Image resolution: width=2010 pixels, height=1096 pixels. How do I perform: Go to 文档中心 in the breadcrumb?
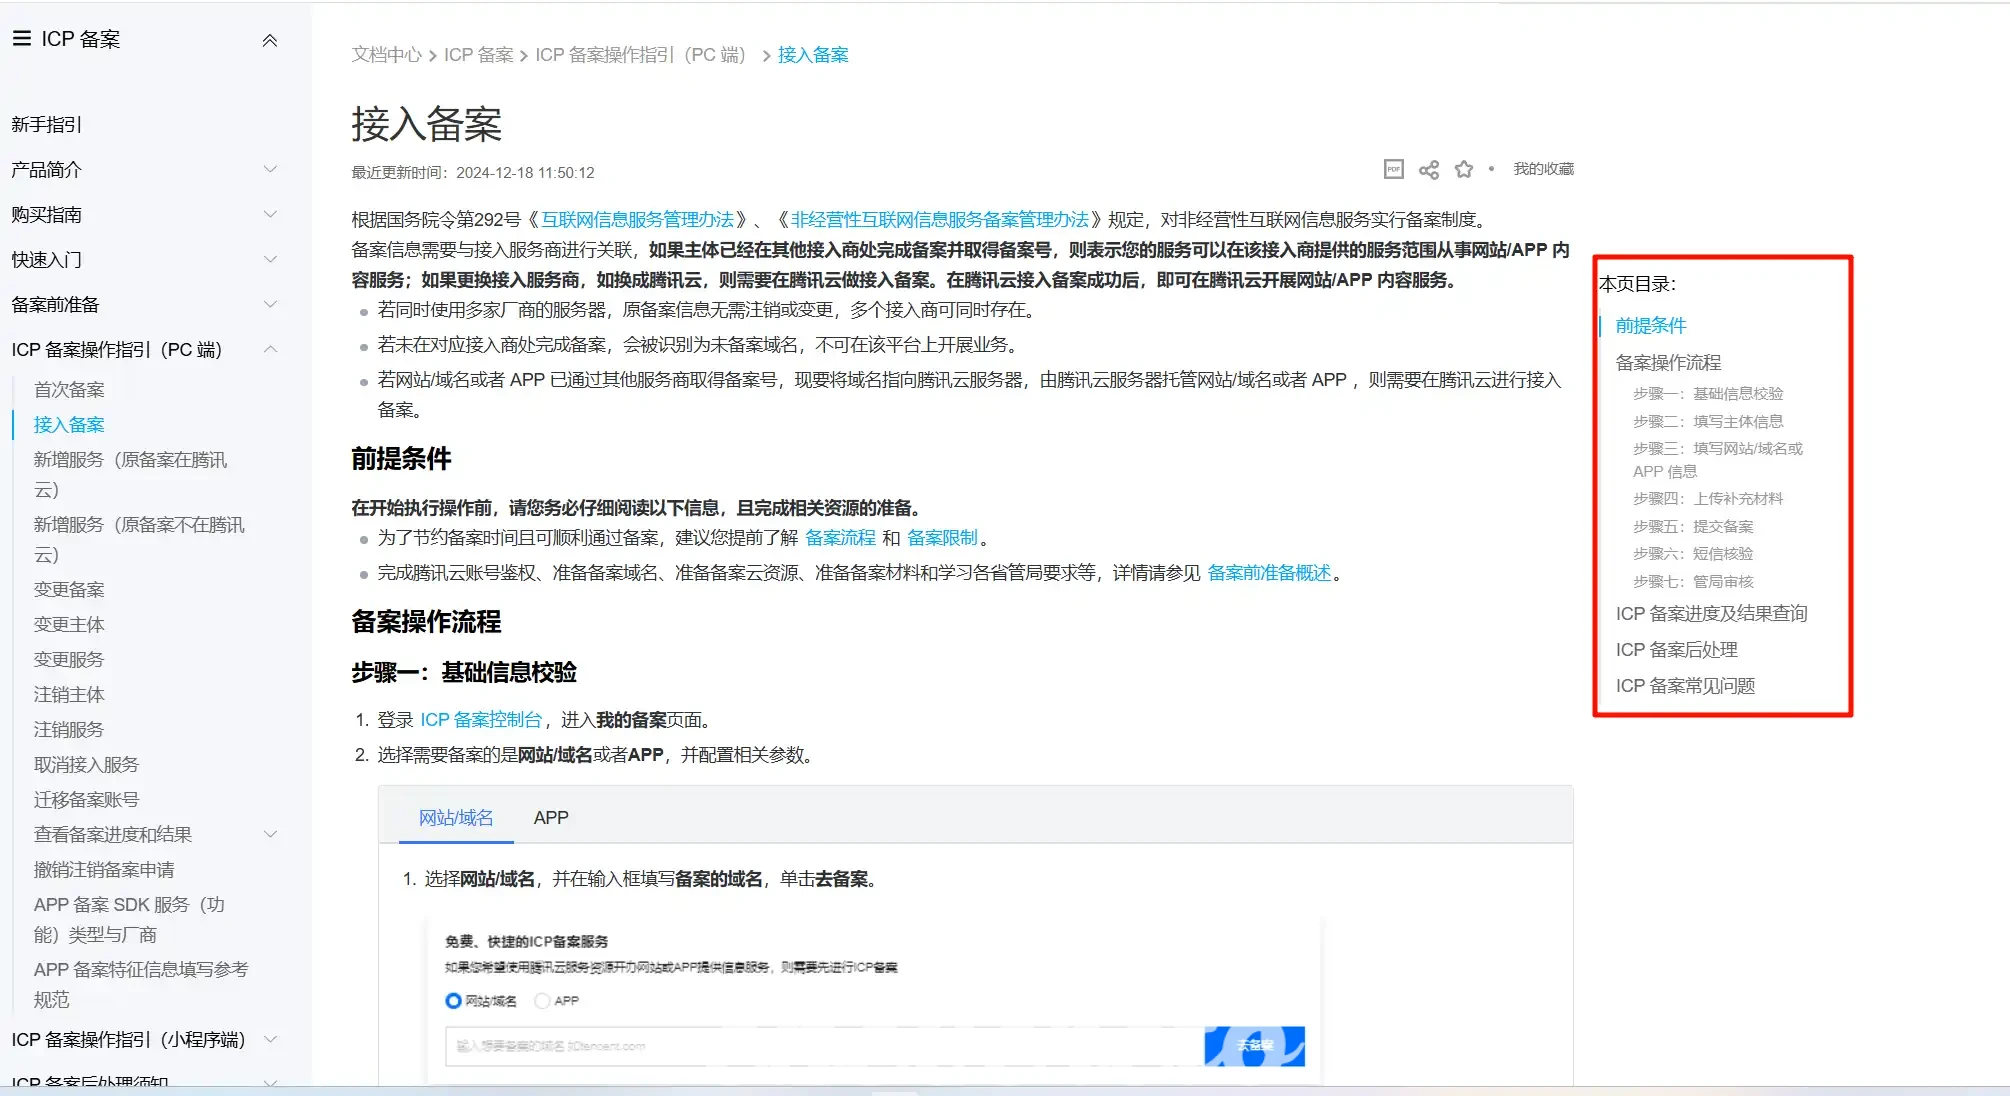(x=386, y=55)
